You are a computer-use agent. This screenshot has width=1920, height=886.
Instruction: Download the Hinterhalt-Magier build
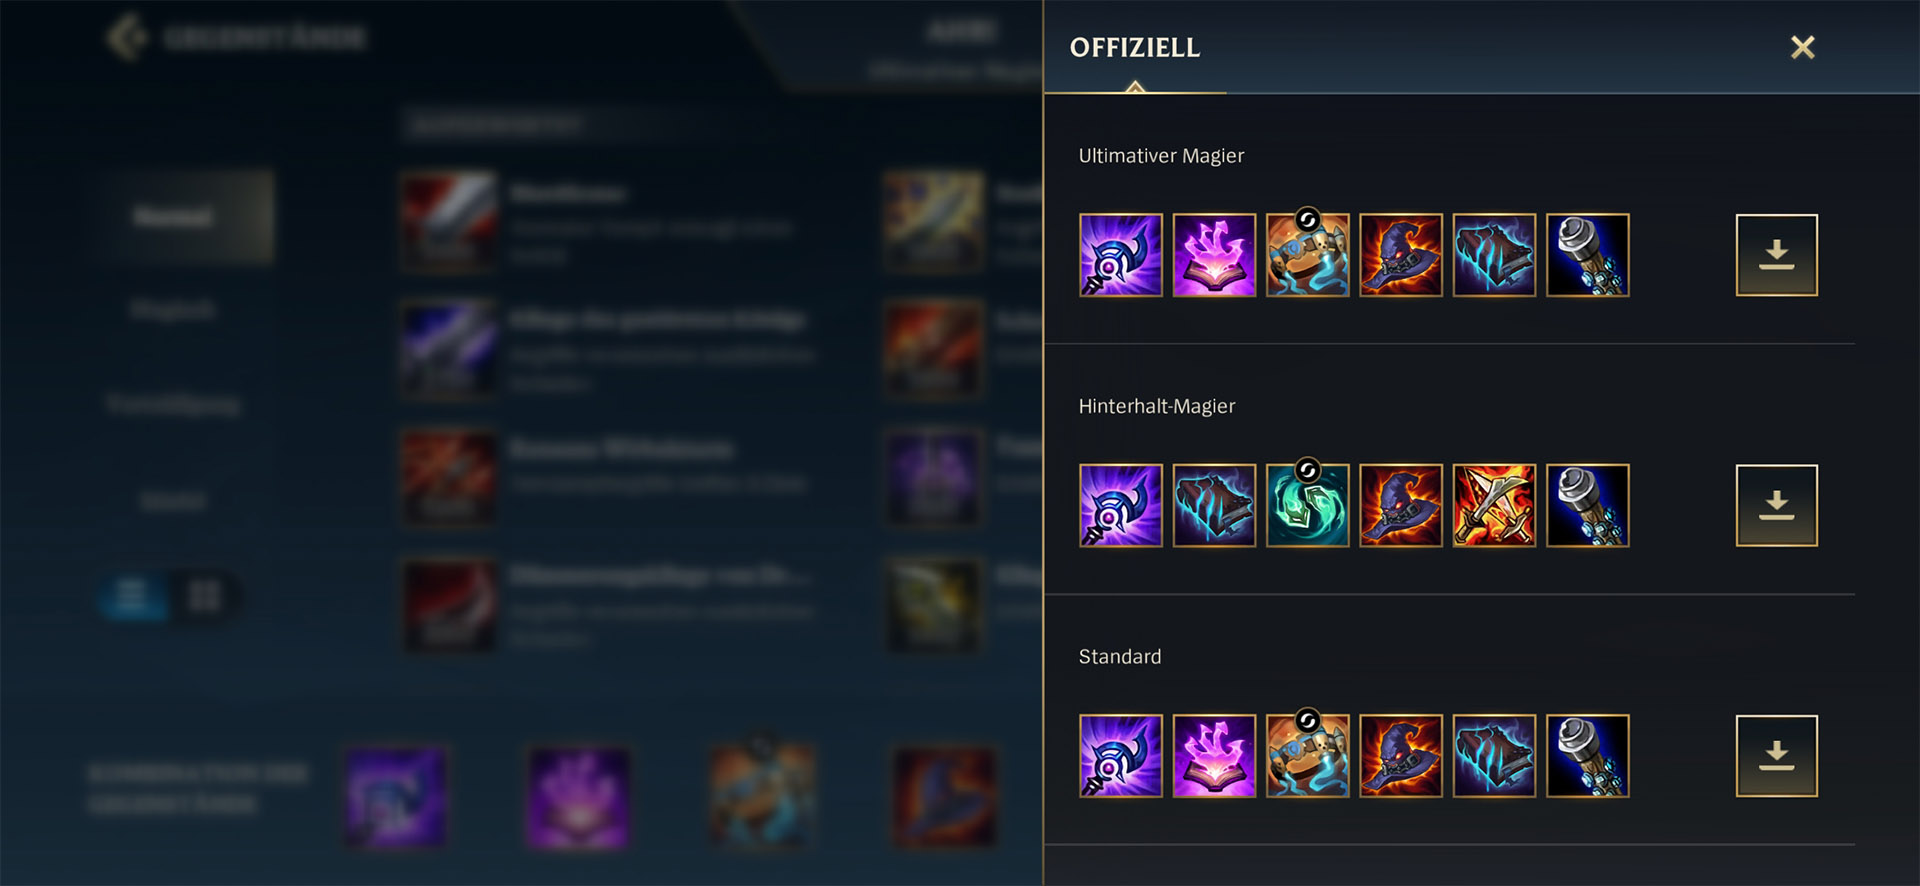pos(1777,505)
